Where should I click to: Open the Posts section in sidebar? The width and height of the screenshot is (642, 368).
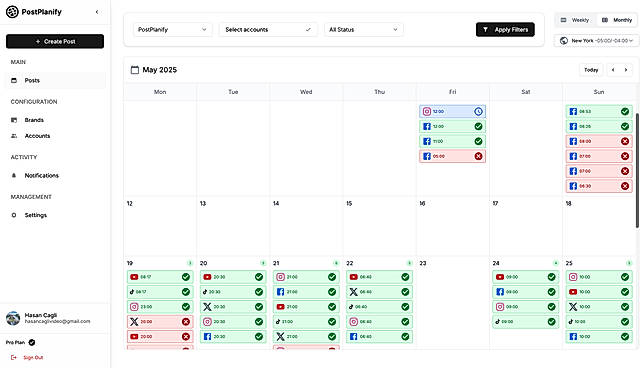[55, 80]
